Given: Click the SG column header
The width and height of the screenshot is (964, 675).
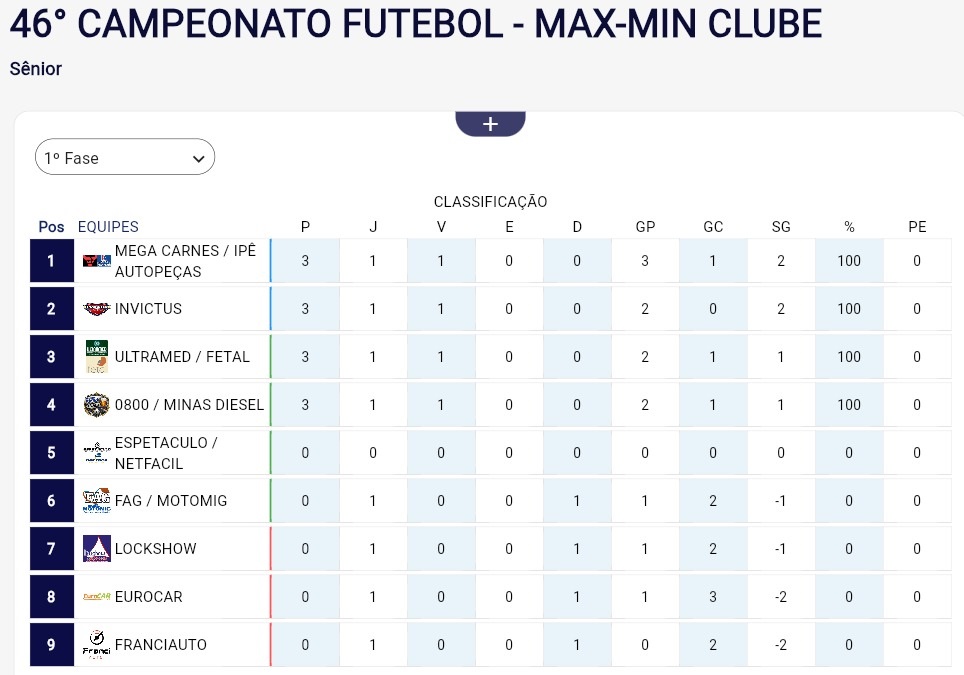Looking at the screenshot, I should tap(781, 227).
